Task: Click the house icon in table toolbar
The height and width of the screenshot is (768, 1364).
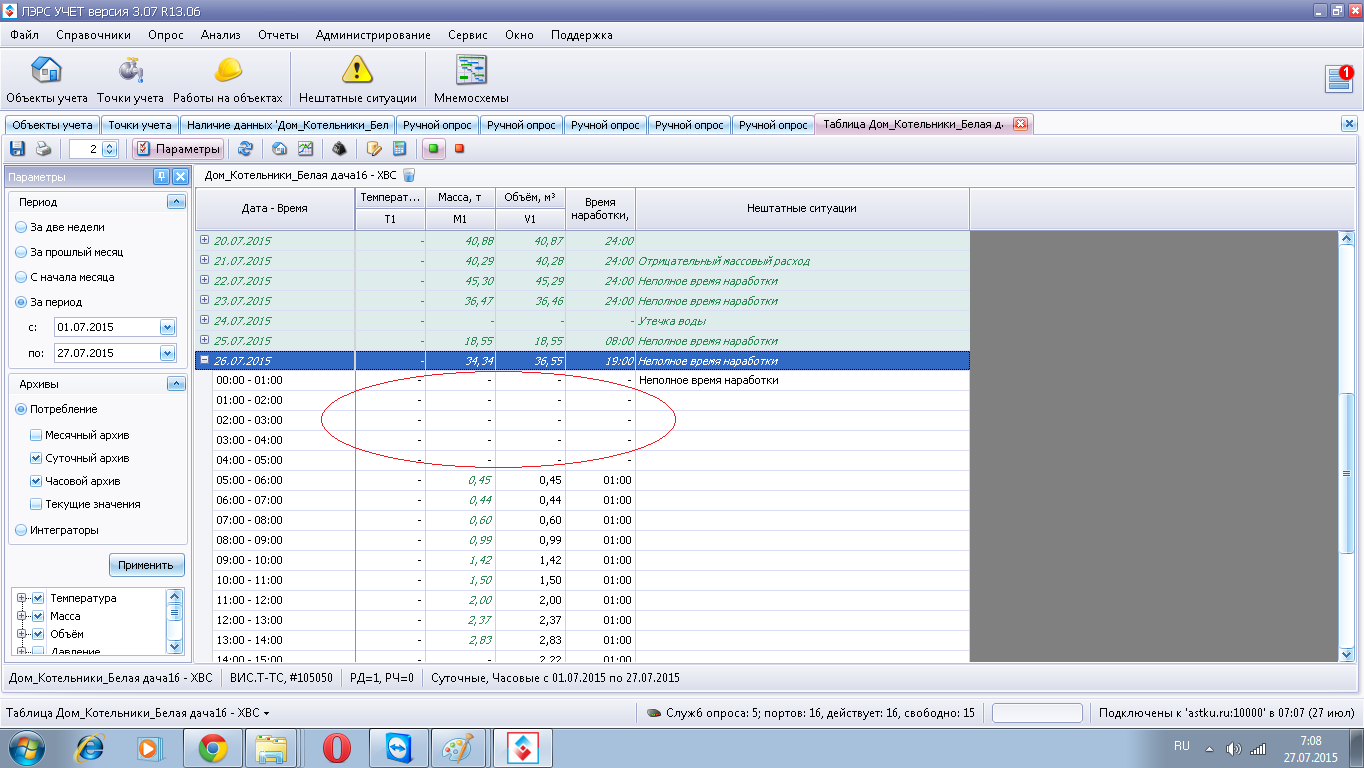Action: pyautogui.click(x=280, y=149)
